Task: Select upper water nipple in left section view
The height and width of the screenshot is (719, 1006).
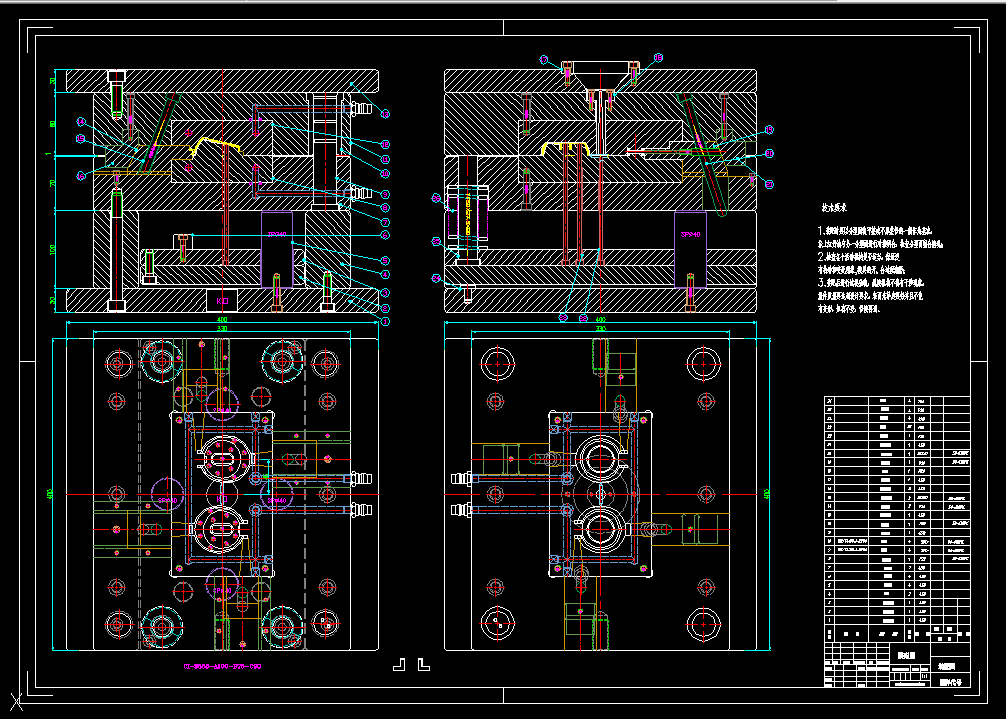Action: pyautogui.click(x=361, y=108)
